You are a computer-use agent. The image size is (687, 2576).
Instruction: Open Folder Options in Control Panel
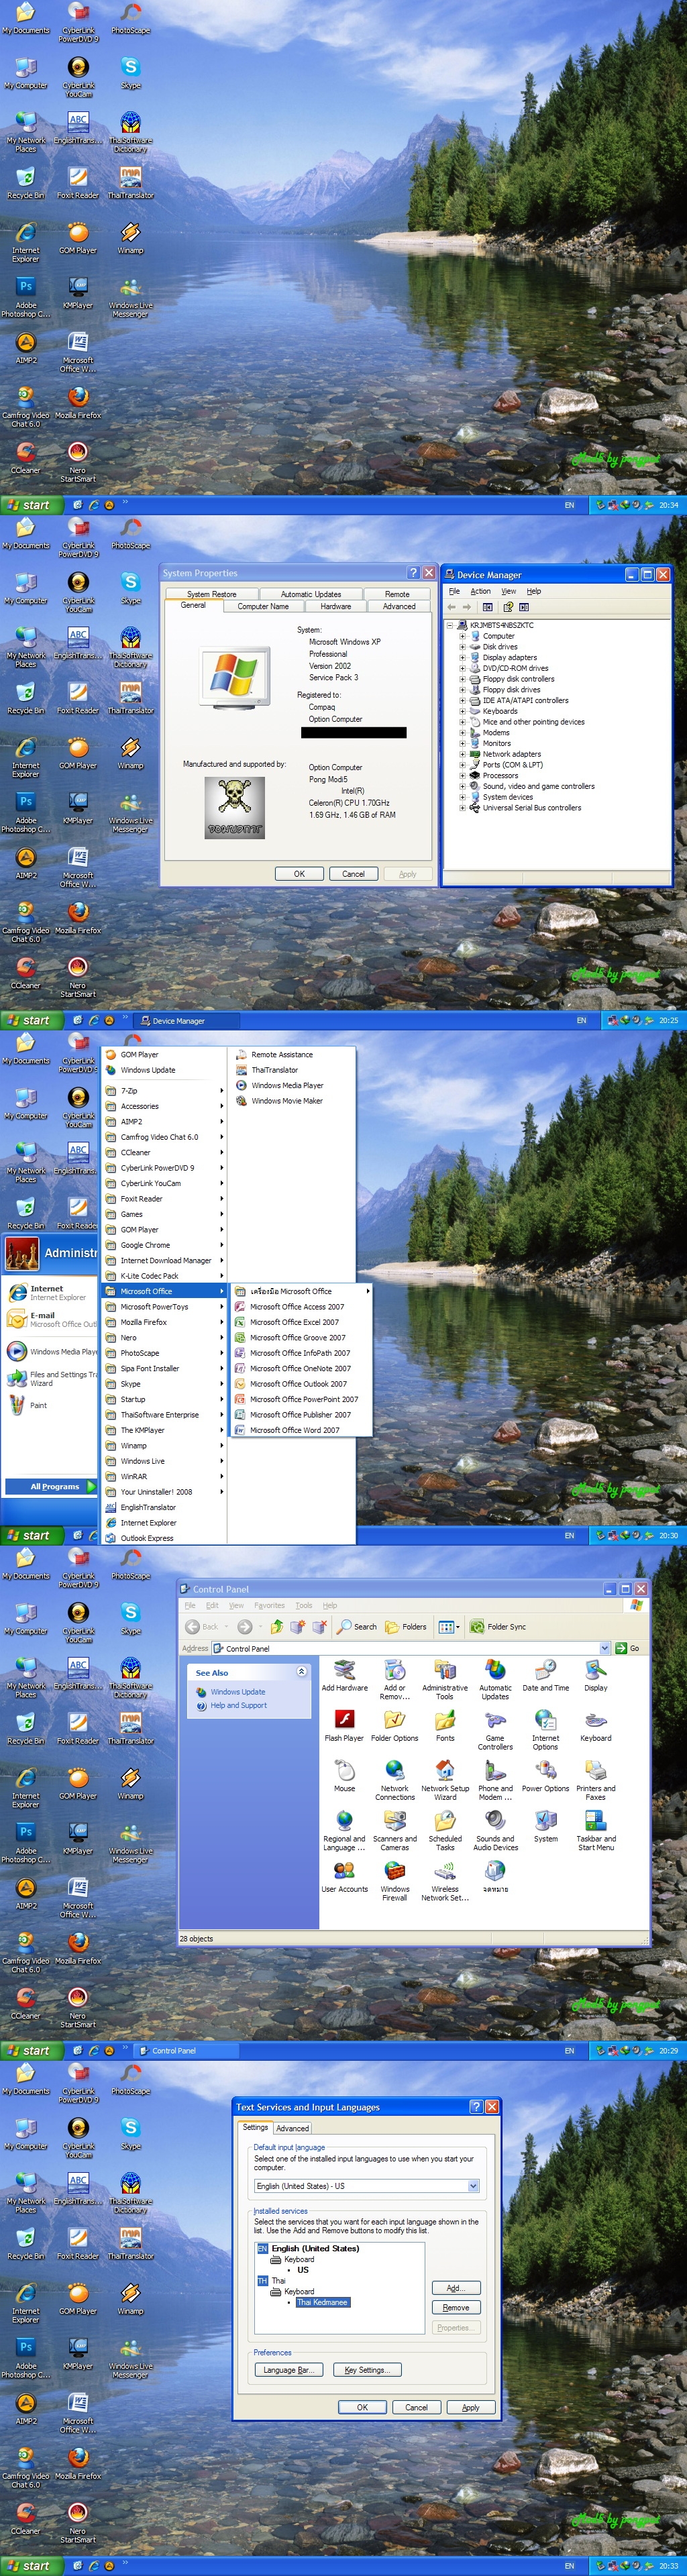click(x=395, y=1726)
